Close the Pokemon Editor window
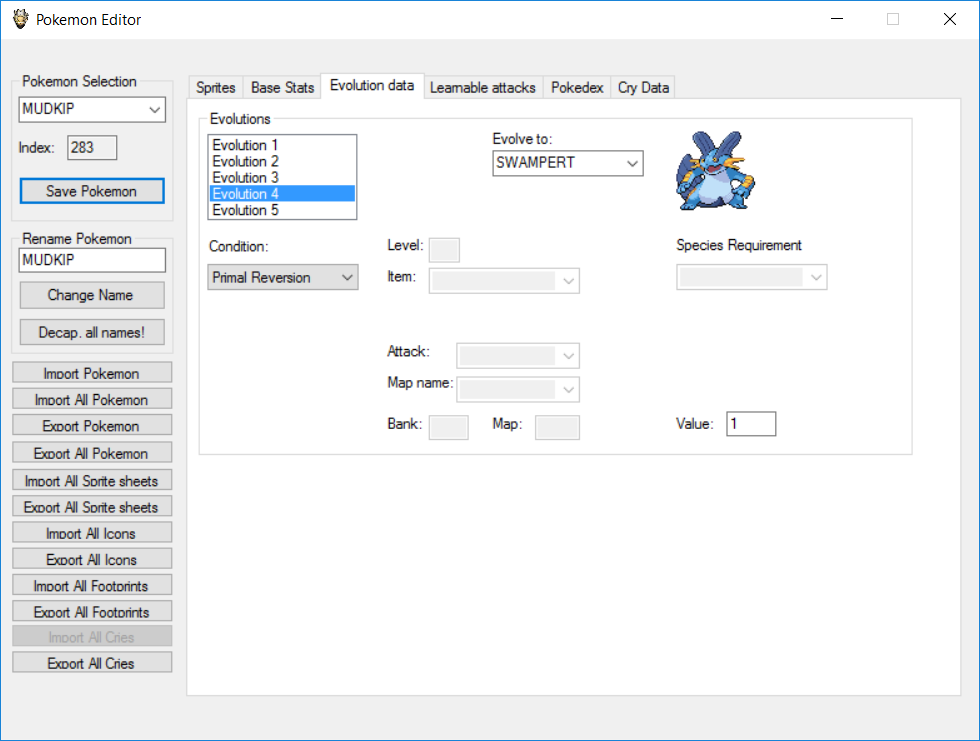980x741 pixels. pyautogui.click(x=950, y=19)
